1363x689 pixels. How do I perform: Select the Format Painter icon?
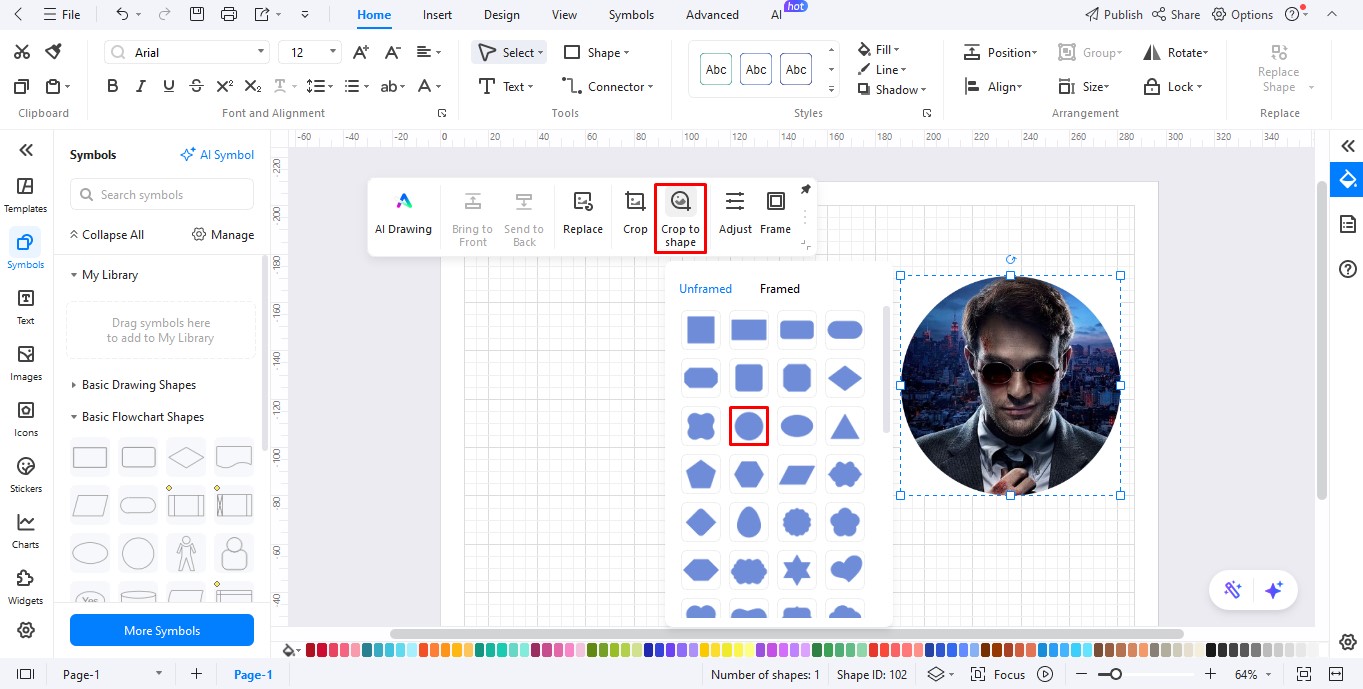[54, 52]
